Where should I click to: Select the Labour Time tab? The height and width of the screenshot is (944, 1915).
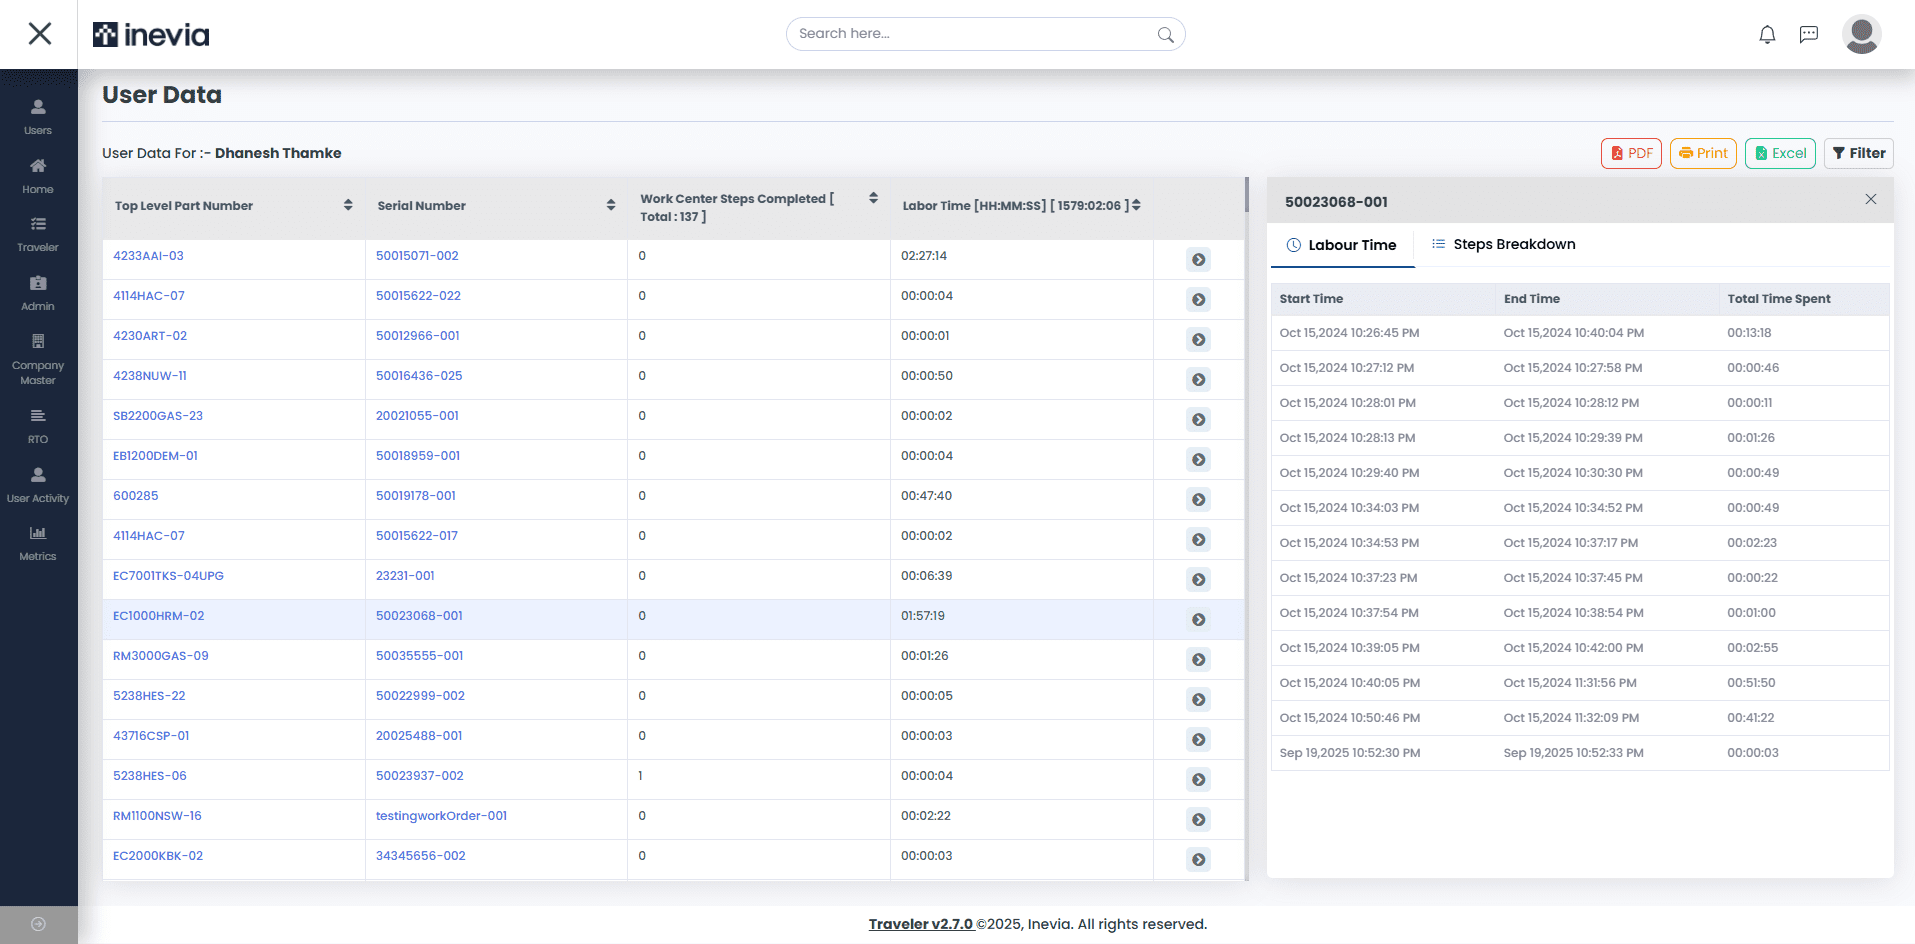1342,244
